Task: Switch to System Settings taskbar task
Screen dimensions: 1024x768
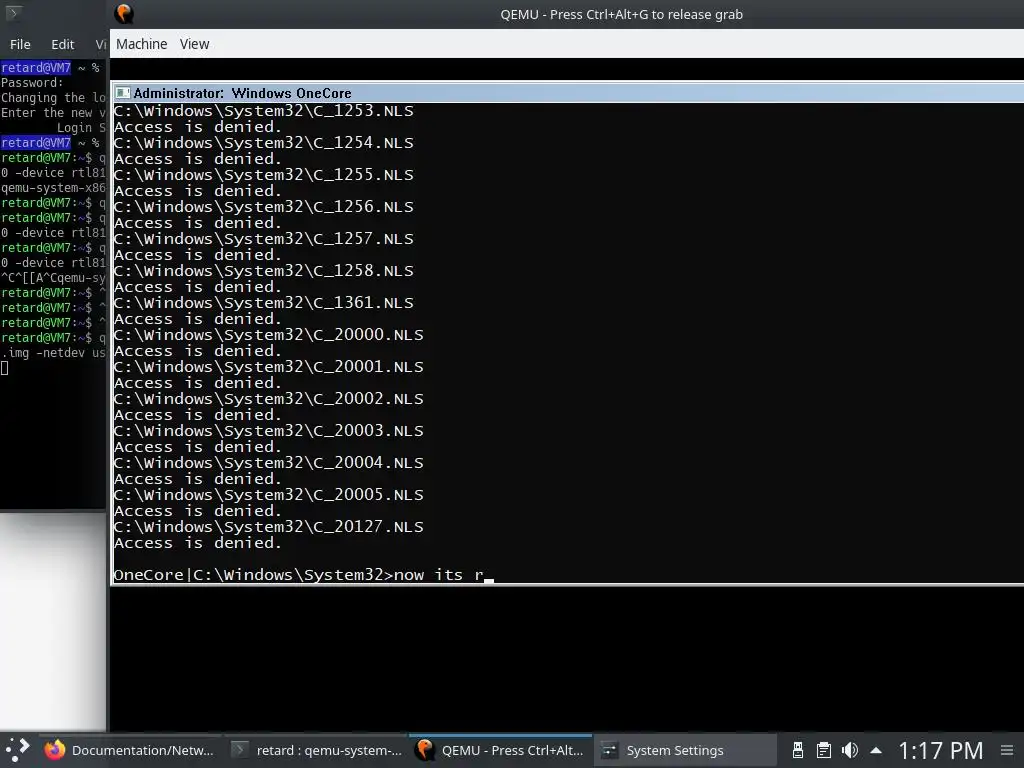Action: [685, 750]
